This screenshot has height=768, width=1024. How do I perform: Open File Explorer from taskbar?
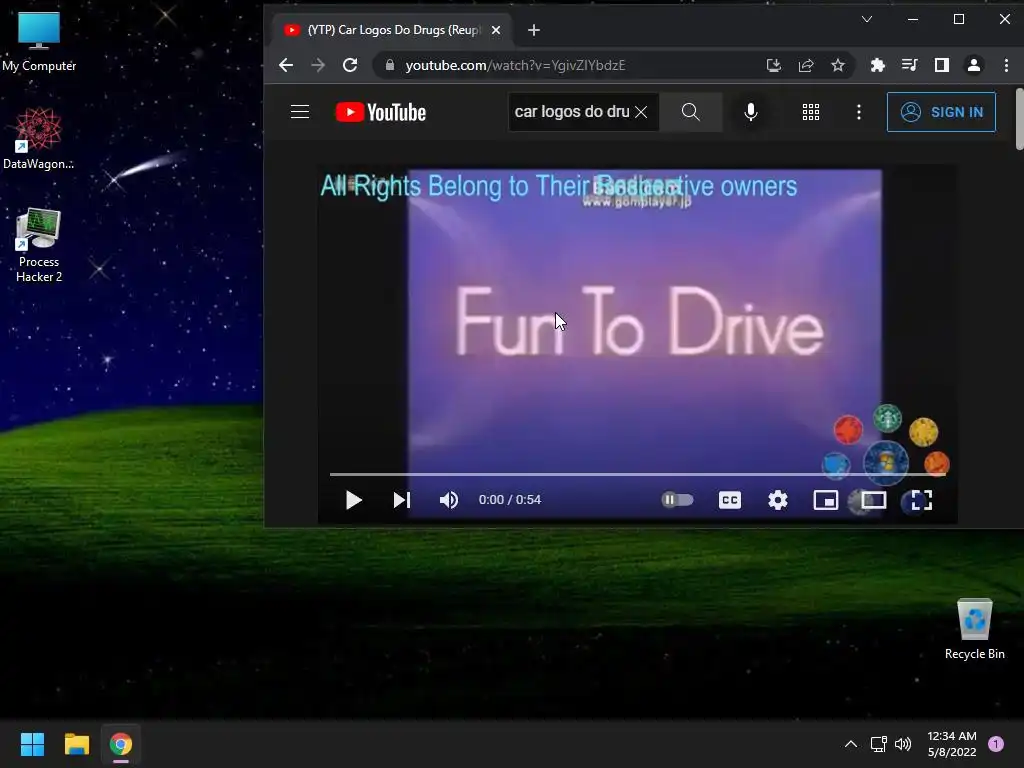(x=76, y=744)
